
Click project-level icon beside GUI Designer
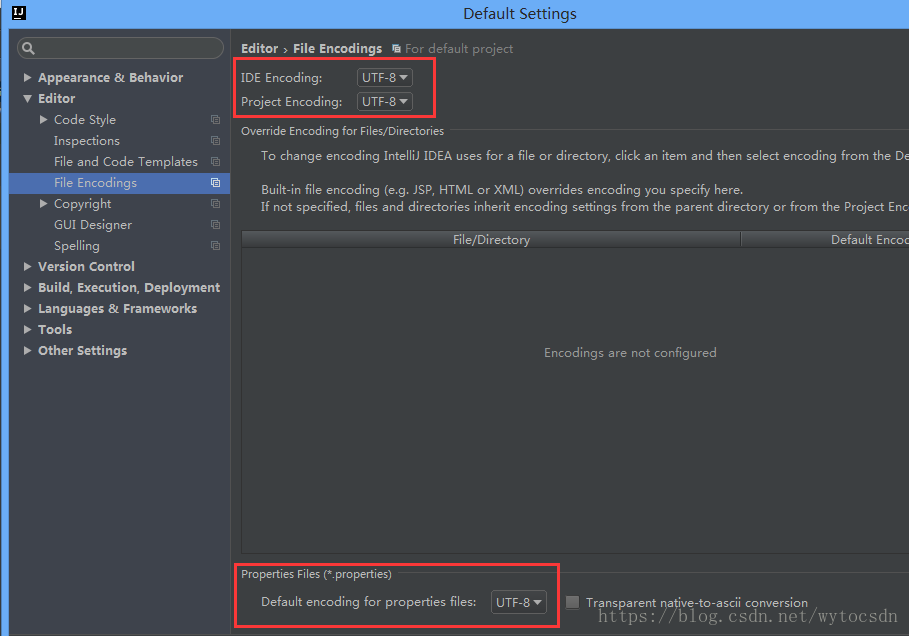click(x=215, y=225)
